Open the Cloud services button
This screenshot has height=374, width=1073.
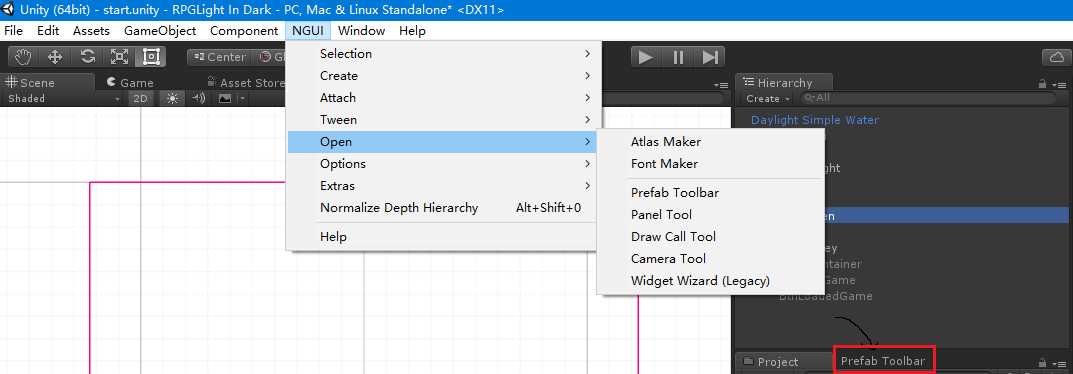[x=1057, y=57]
